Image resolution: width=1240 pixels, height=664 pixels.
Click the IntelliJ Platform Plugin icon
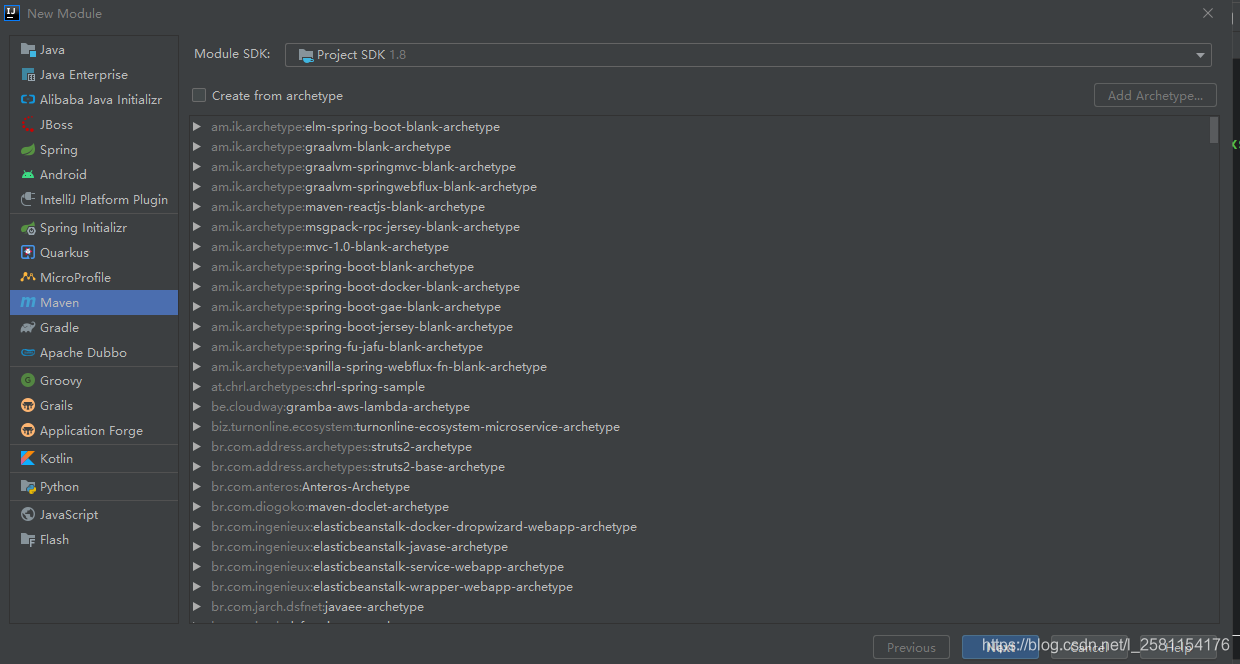28,199
